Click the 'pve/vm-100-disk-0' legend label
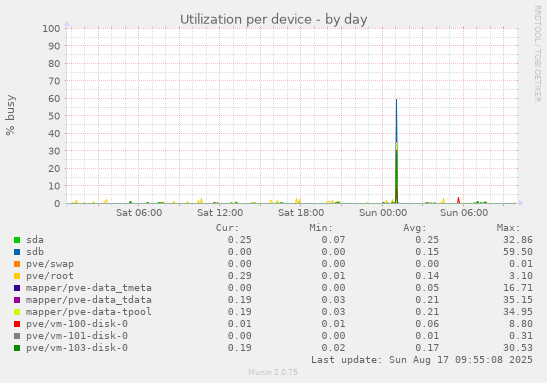The image size is (547, 383). [77, 324]
